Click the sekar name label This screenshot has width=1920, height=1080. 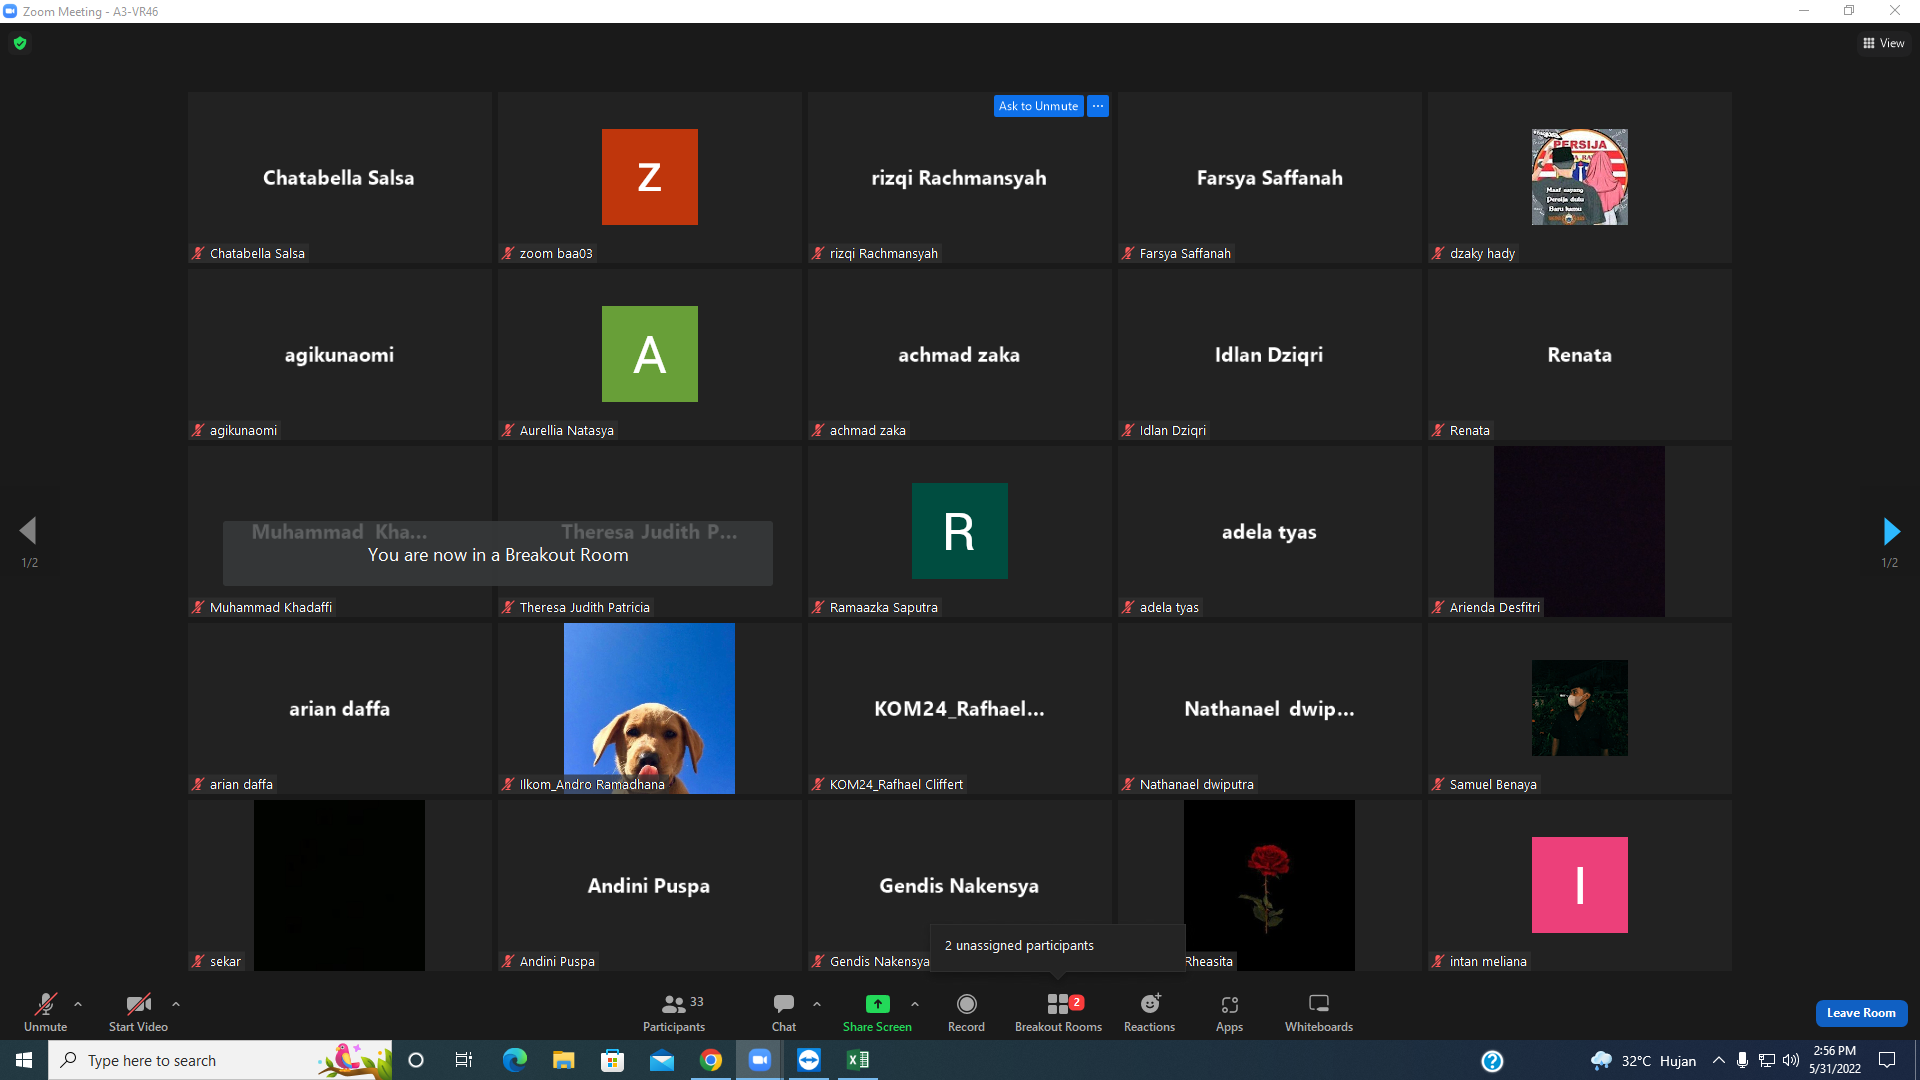click(225, 962)
